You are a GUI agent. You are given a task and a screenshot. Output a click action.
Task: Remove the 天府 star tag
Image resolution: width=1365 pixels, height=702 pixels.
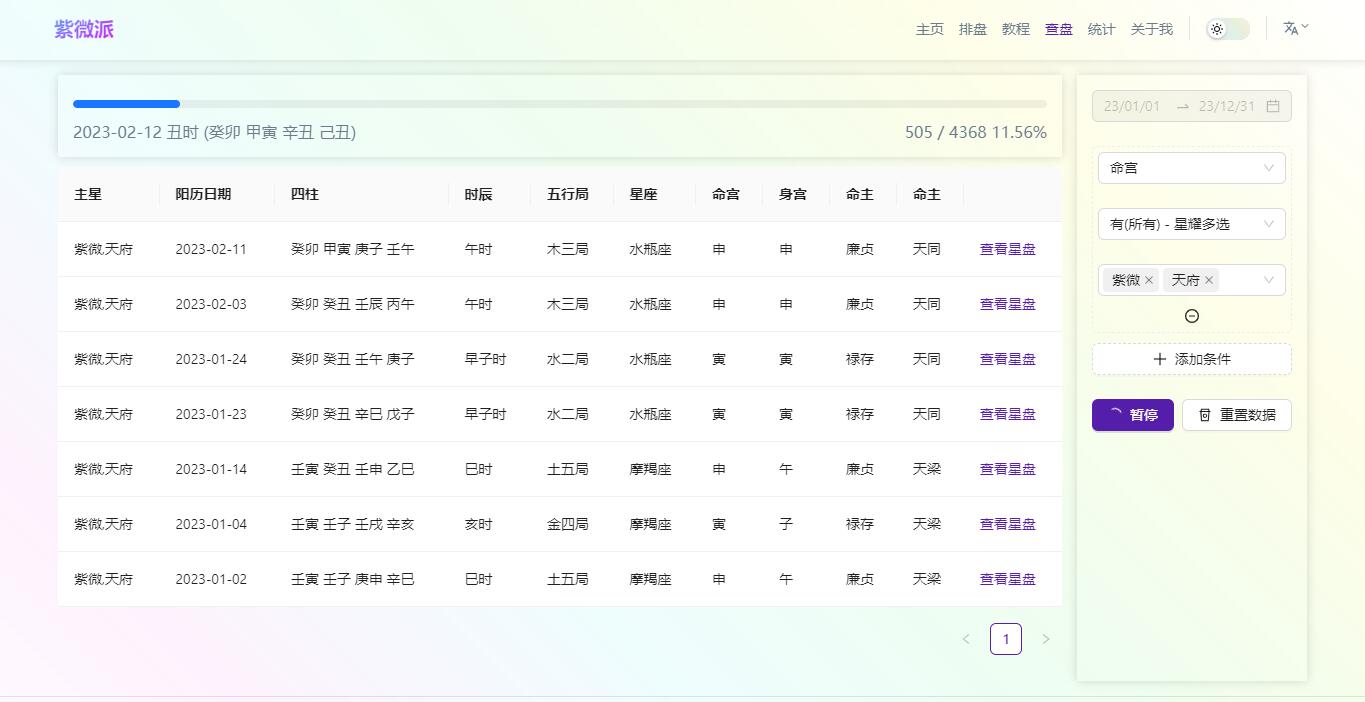tap(1209, 280)
